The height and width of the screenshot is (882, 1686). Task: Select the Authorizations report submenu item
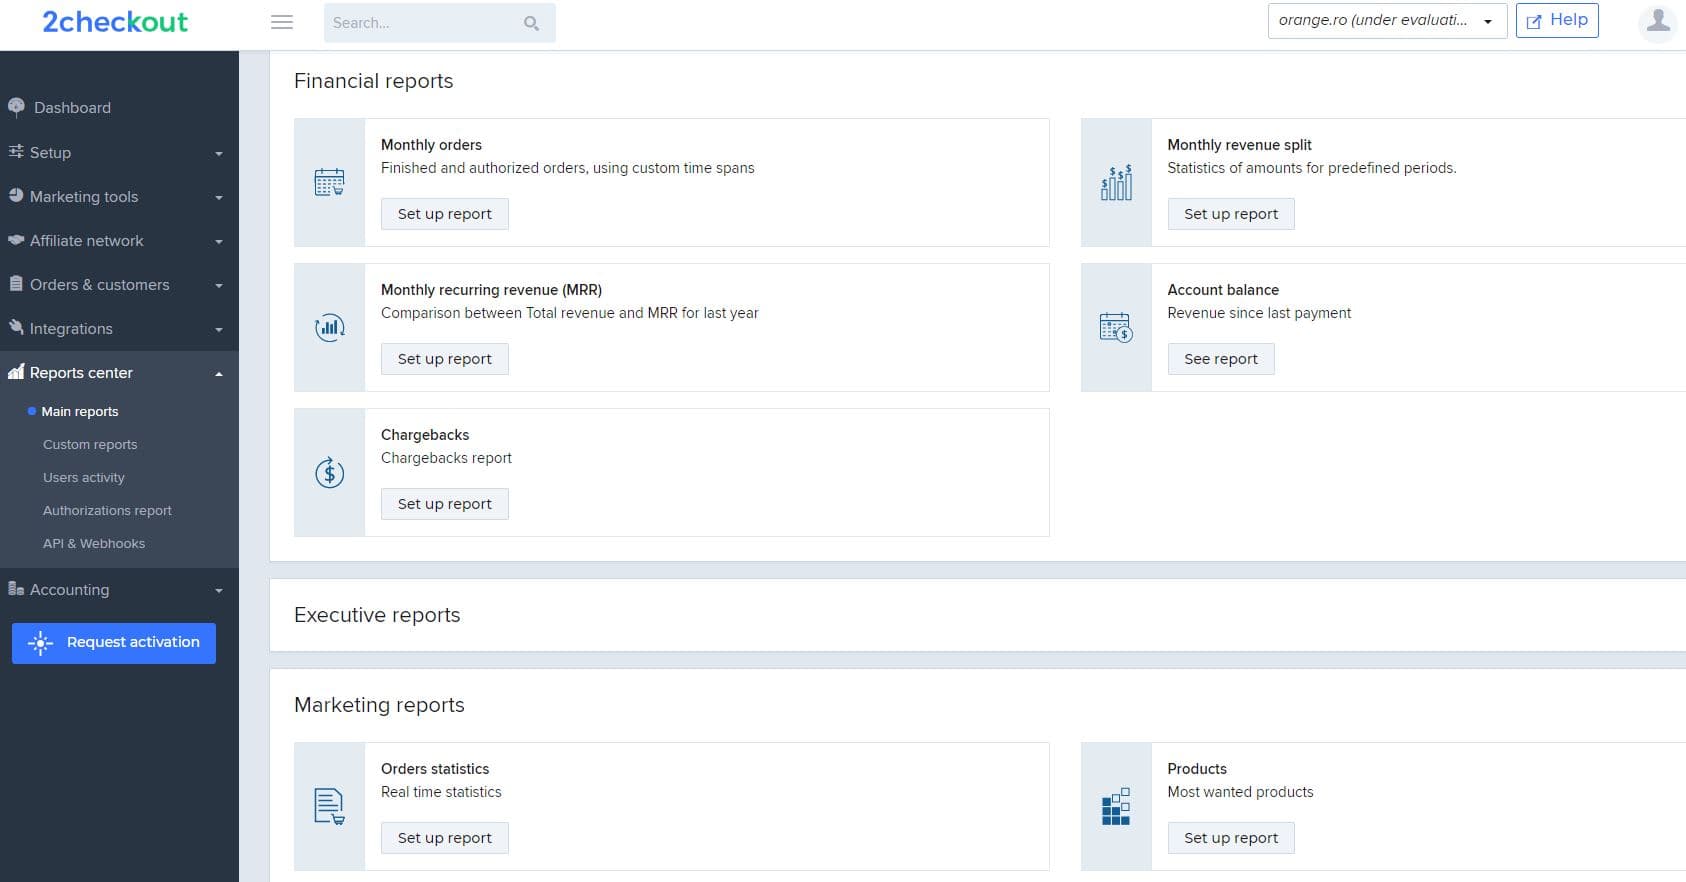pyautogui.click(x=107, y=511)
